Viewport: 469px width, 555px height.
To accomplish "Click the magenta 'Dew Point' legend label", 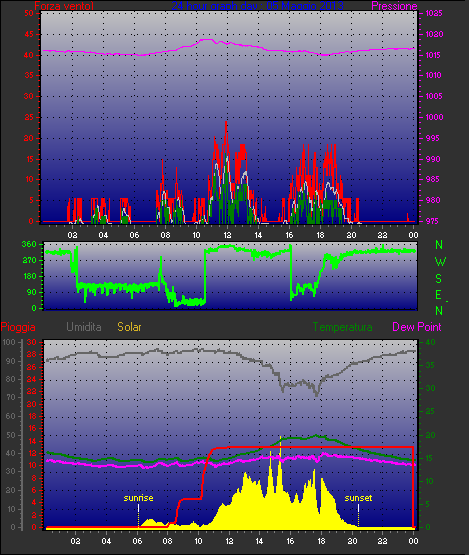I will pos(417,327).
